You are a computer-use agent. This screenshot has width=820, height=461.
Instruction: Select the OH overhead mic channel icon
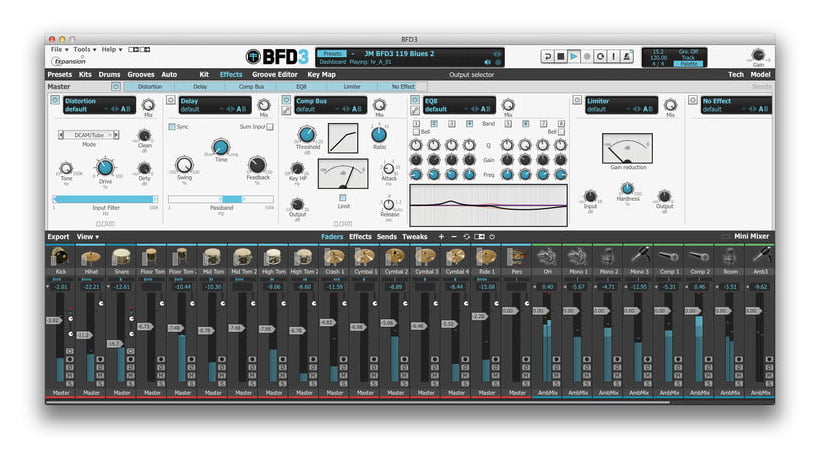547,257
